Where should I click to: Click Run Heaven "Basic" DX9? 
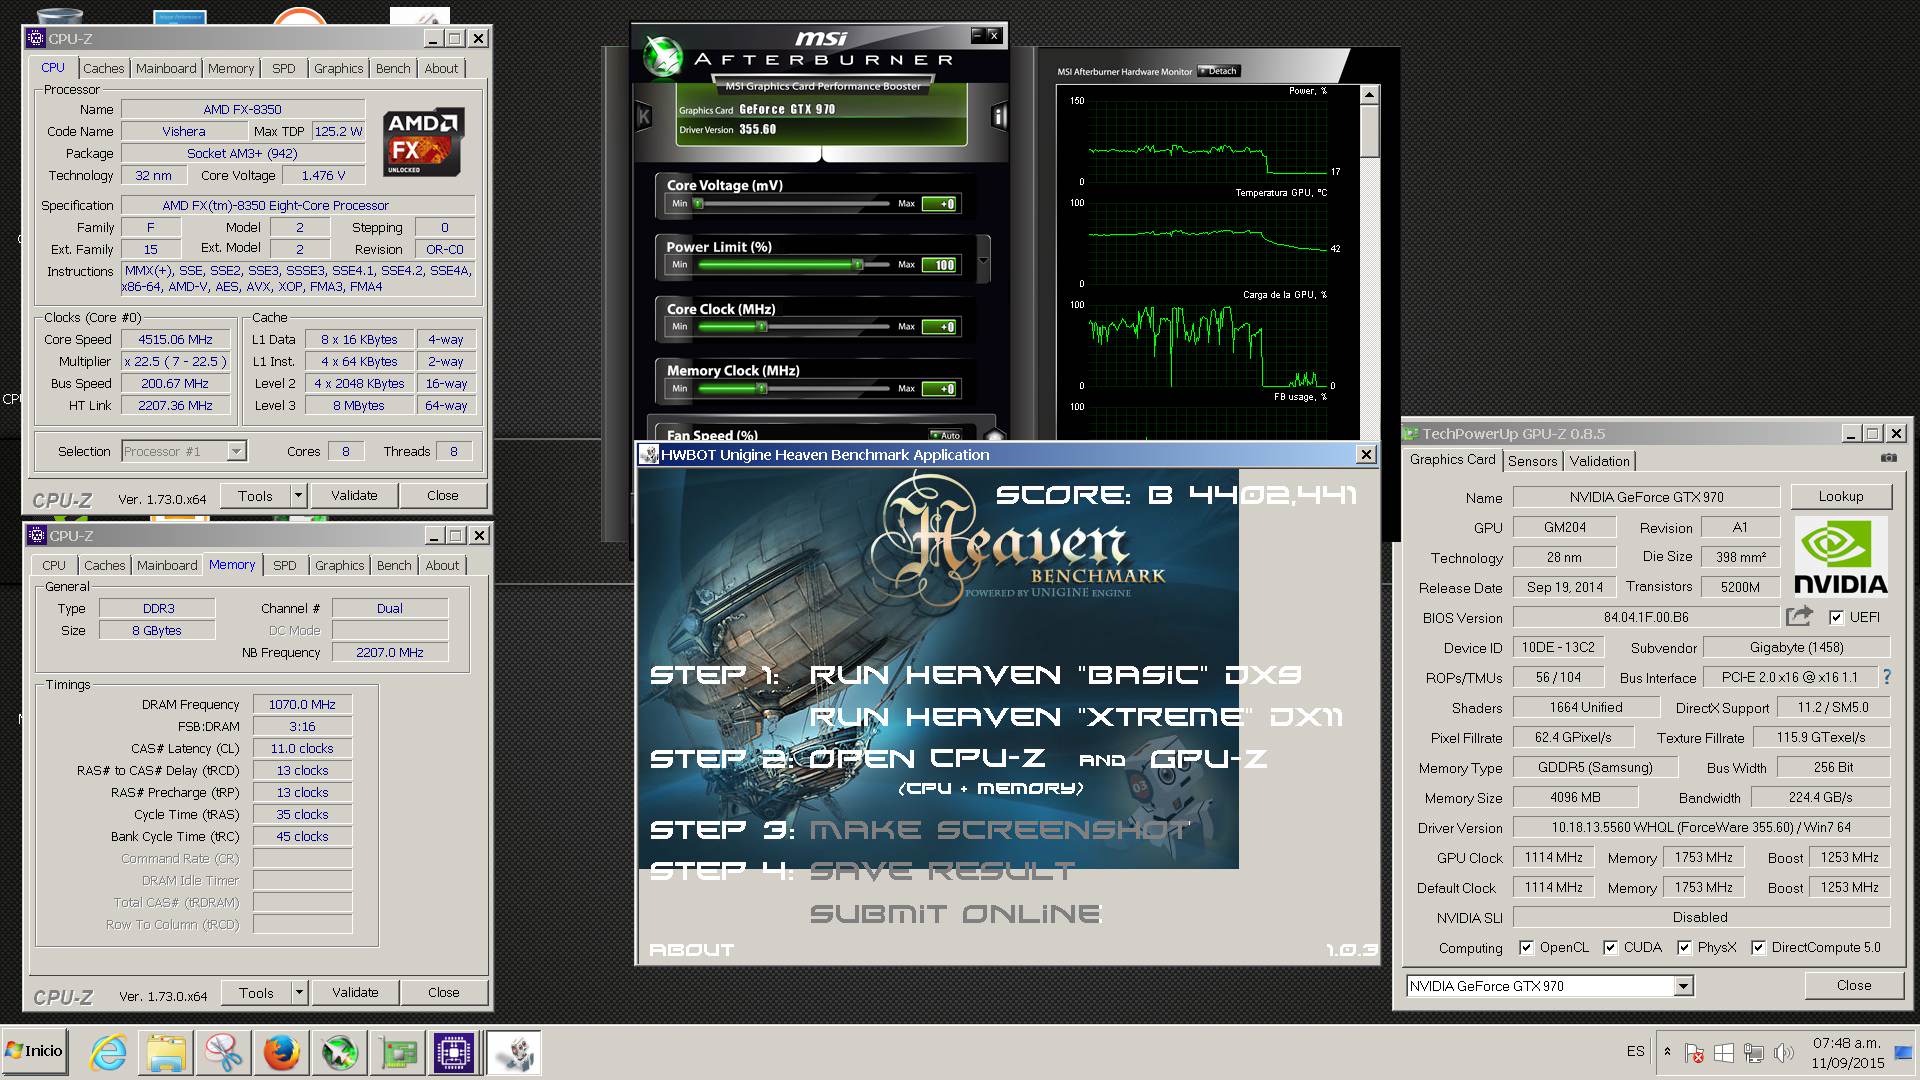click(1055, 675)
